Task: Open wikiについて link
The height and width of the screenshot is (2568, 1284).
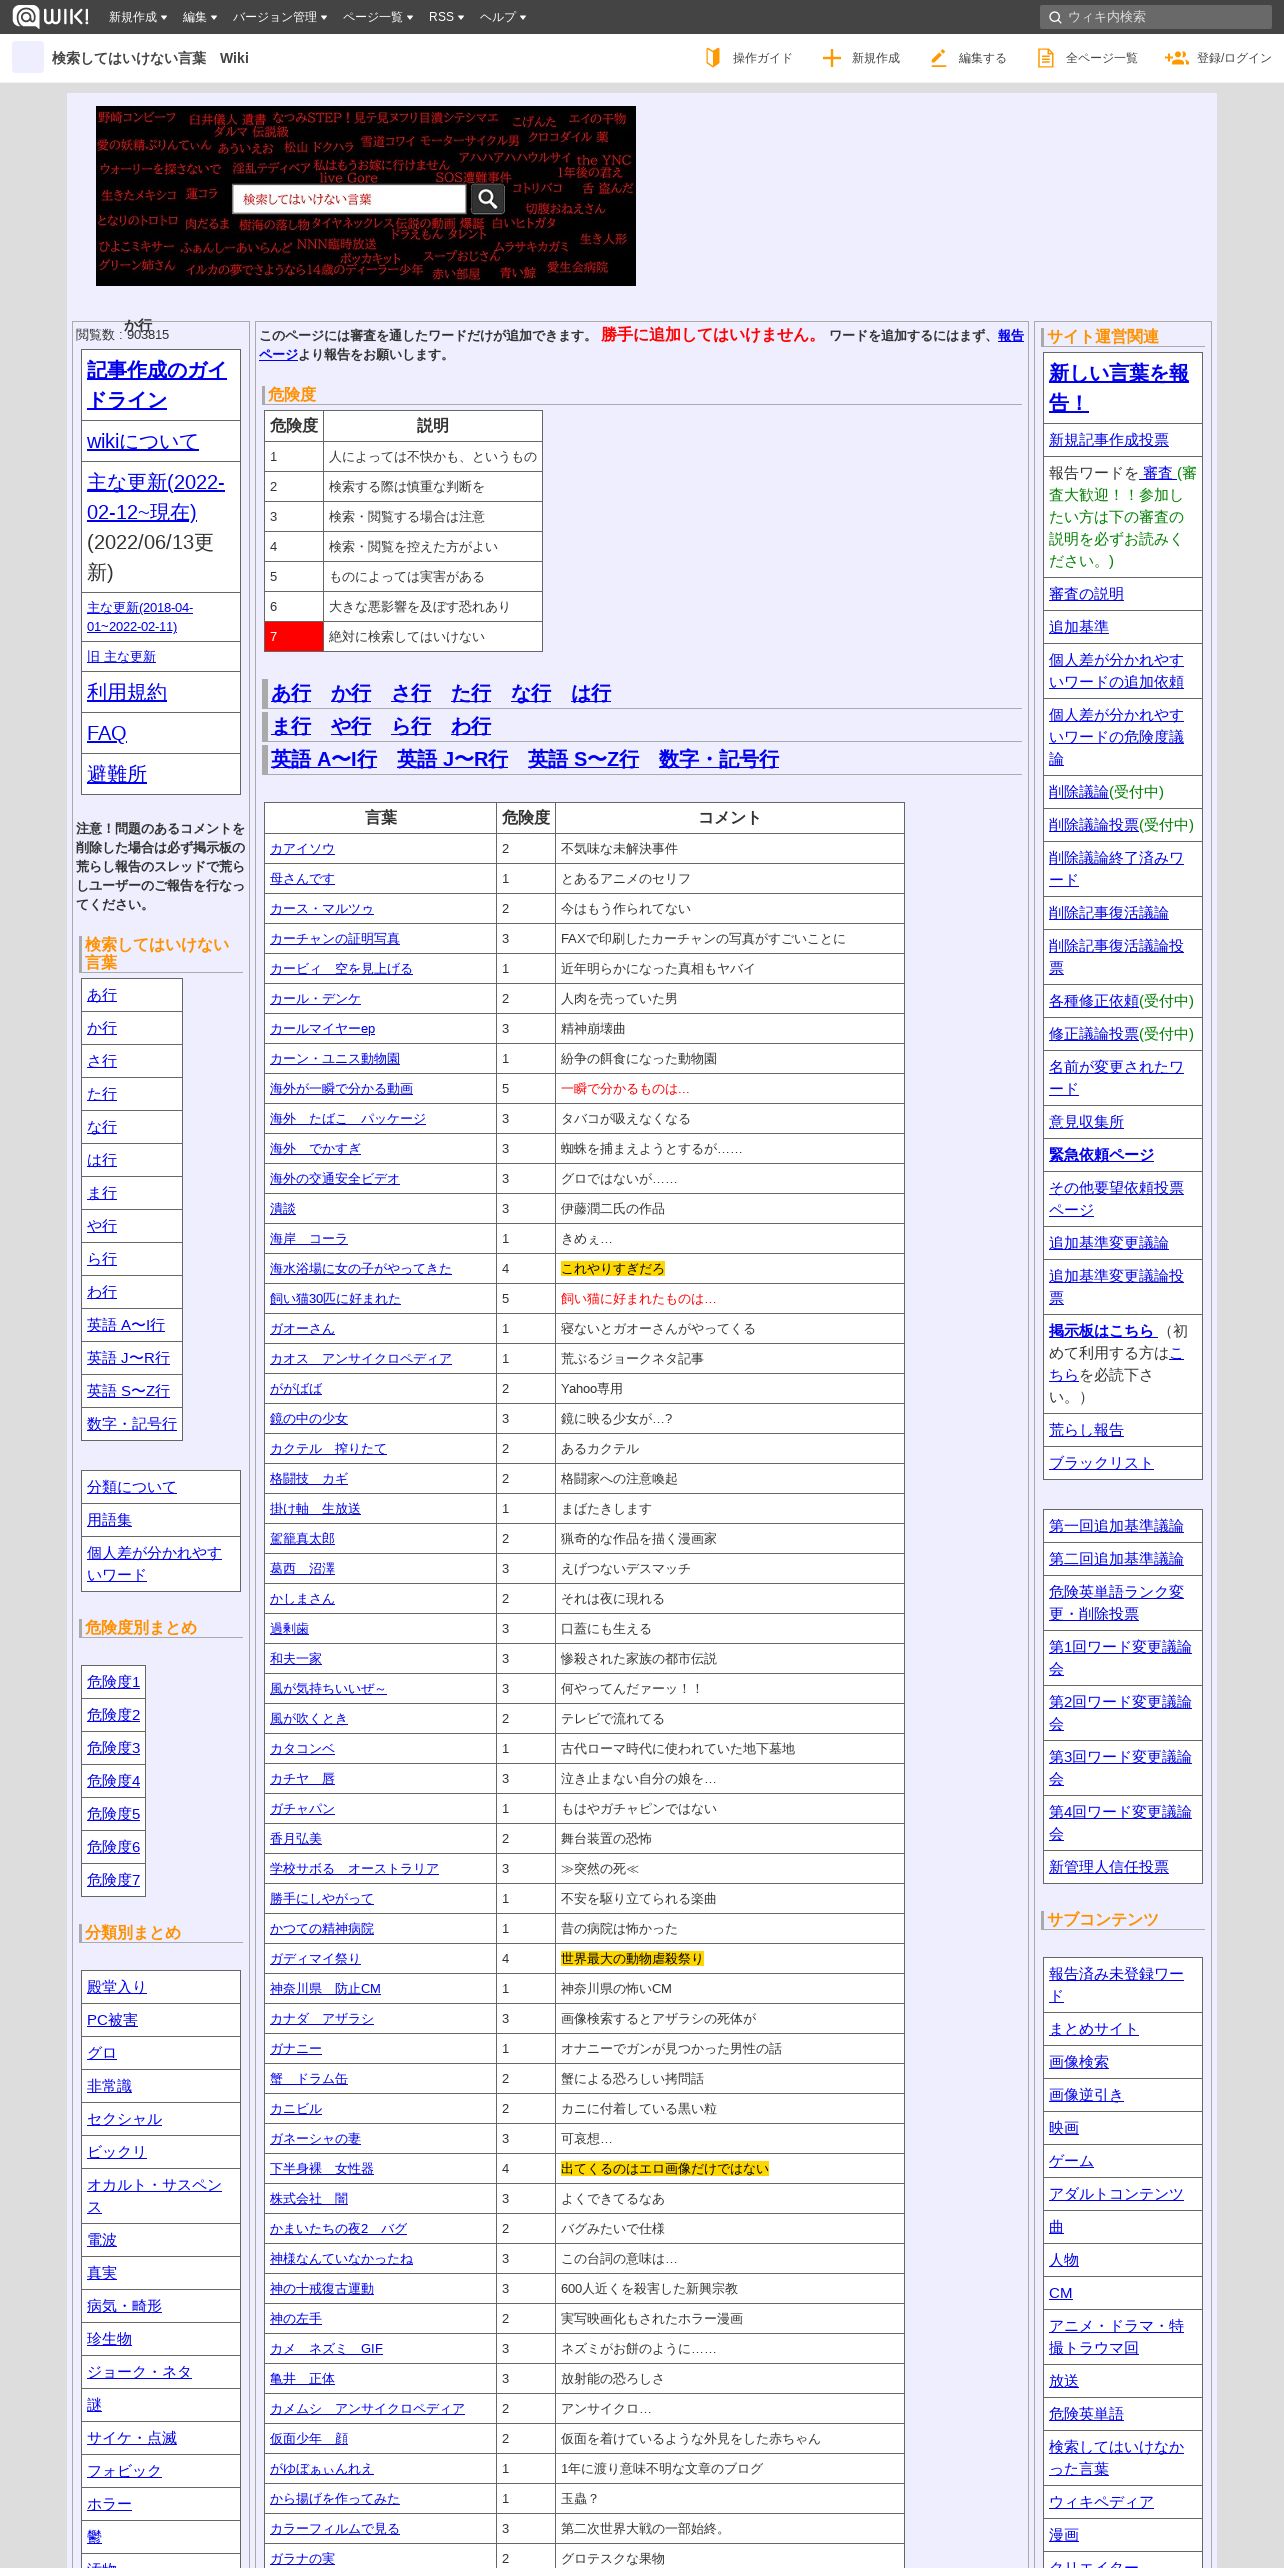Action: (x=143, y=441)
